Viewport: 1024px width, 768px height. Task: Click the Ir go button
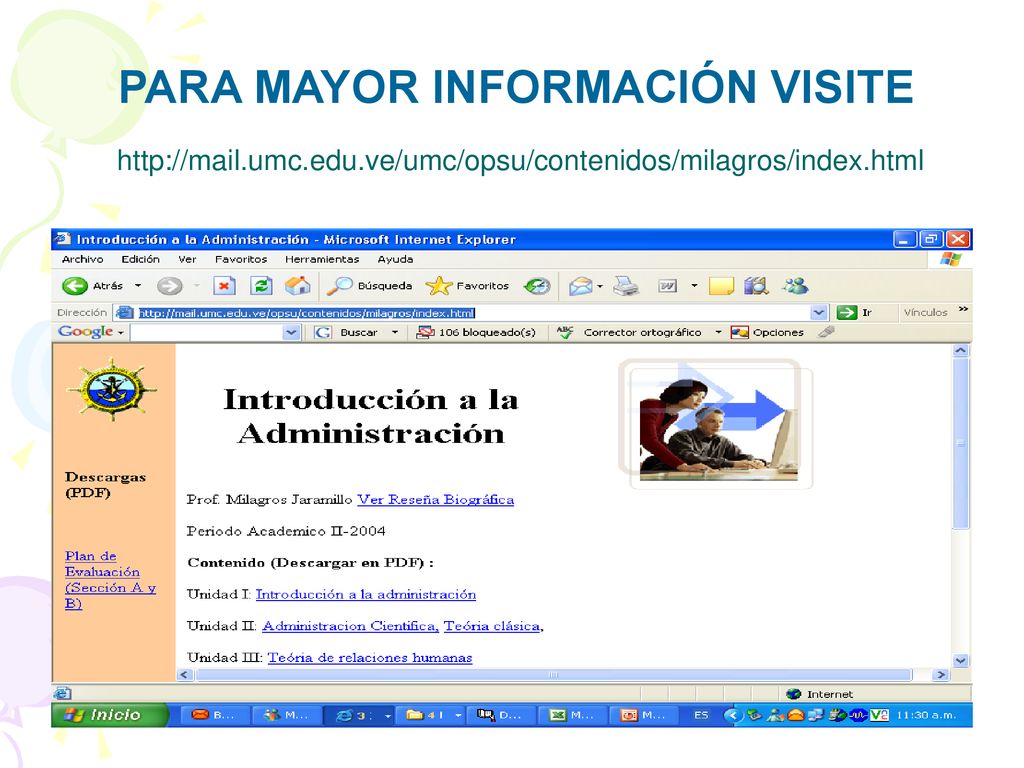coord(855,313)
